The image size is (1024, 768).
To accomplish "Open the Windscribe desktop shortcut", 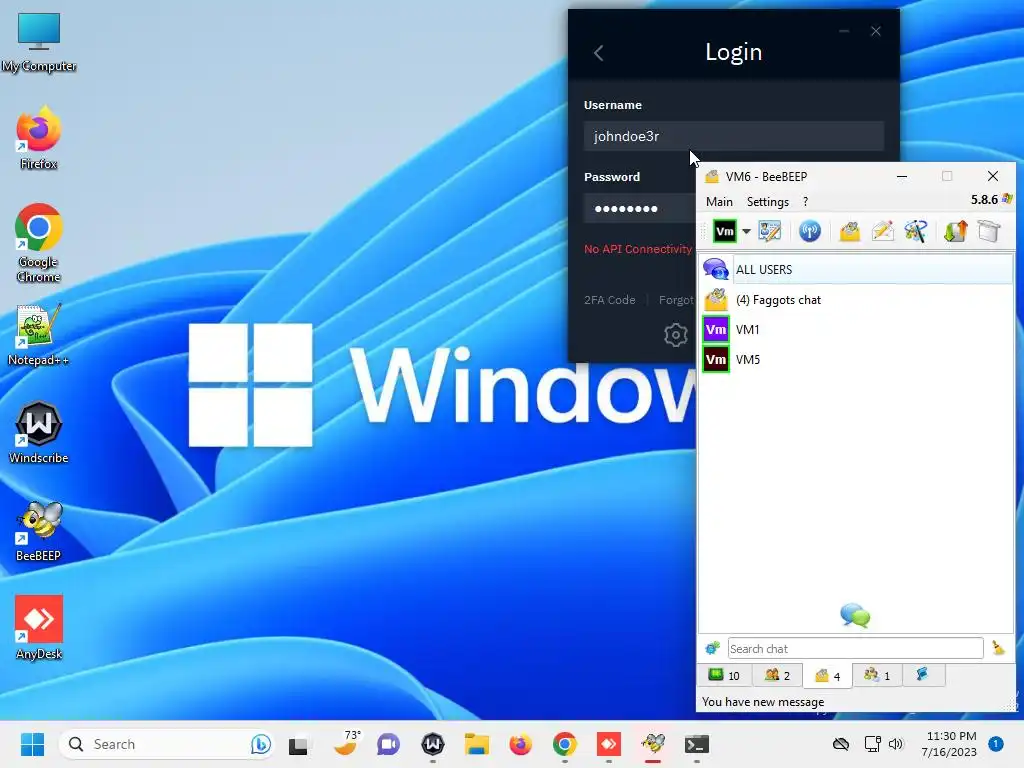I will (39, 432).
